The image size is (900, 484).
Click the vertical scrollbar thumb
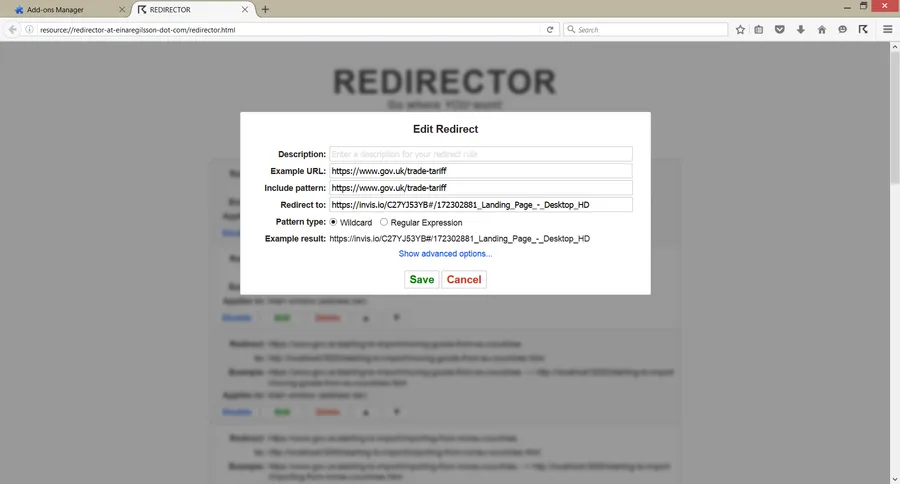click(x=895, y=119)
